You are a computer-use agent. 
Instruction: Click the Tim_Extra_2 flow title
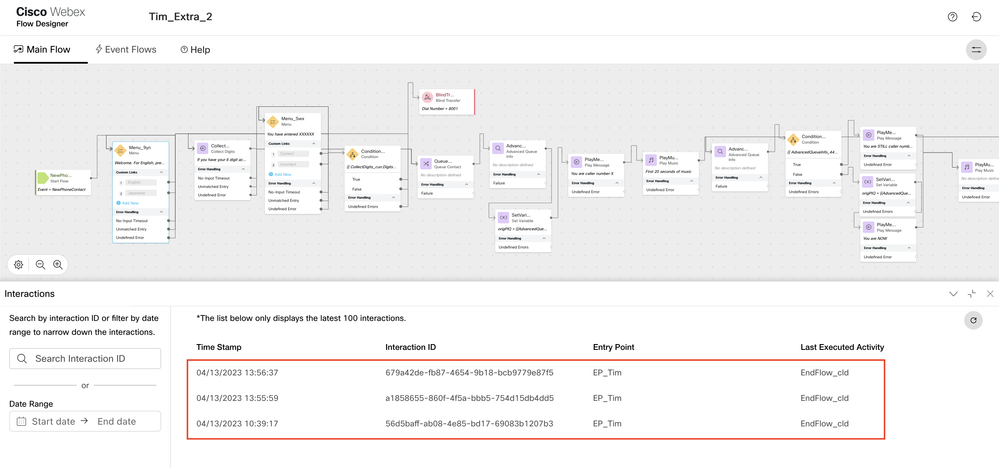click(180, 17)
